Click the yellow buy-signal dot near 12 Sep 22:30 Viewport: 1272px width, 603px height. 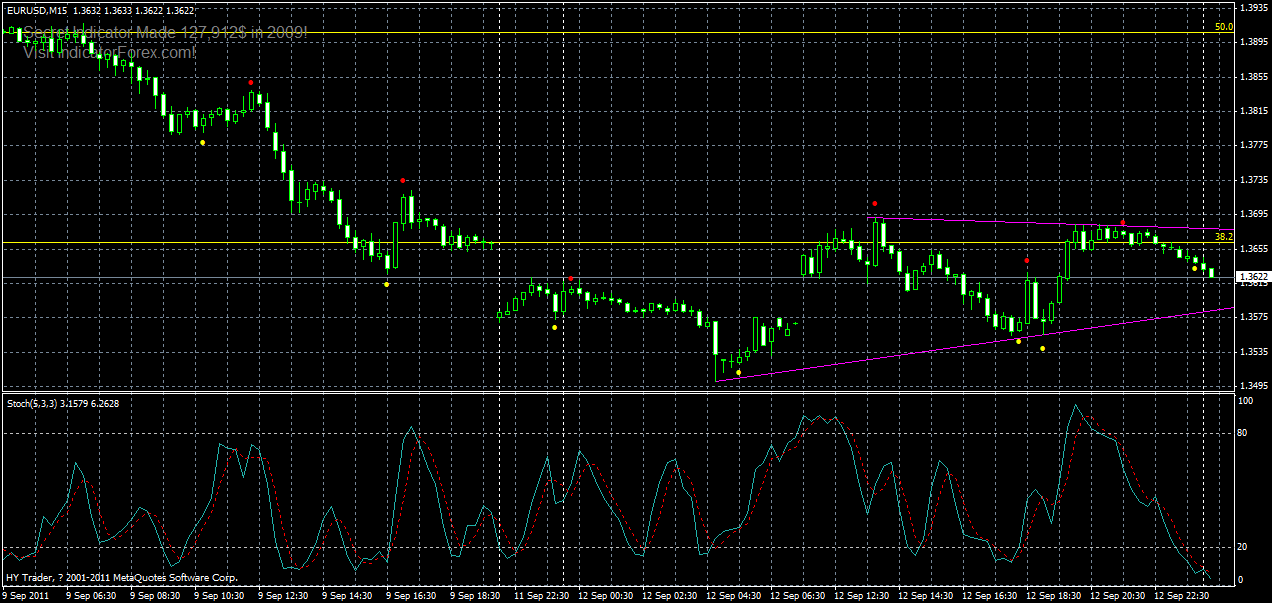[x=1194, y=268]
